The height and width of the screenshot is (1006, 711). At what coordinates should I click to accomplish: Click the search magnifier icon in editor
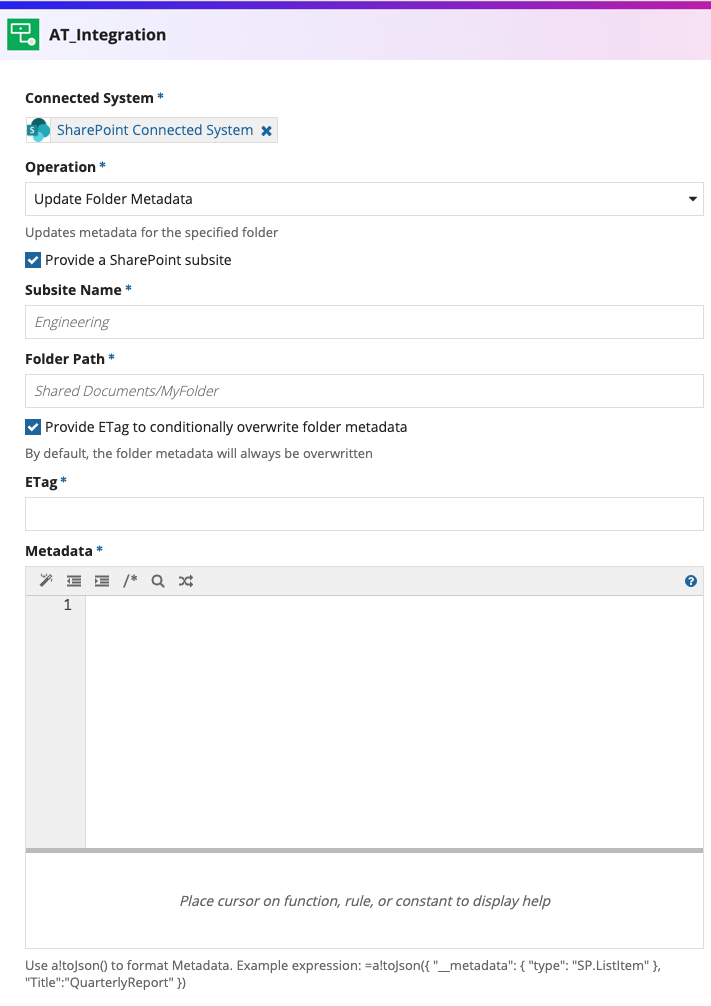pyautogui.click(x=158, y=581)
